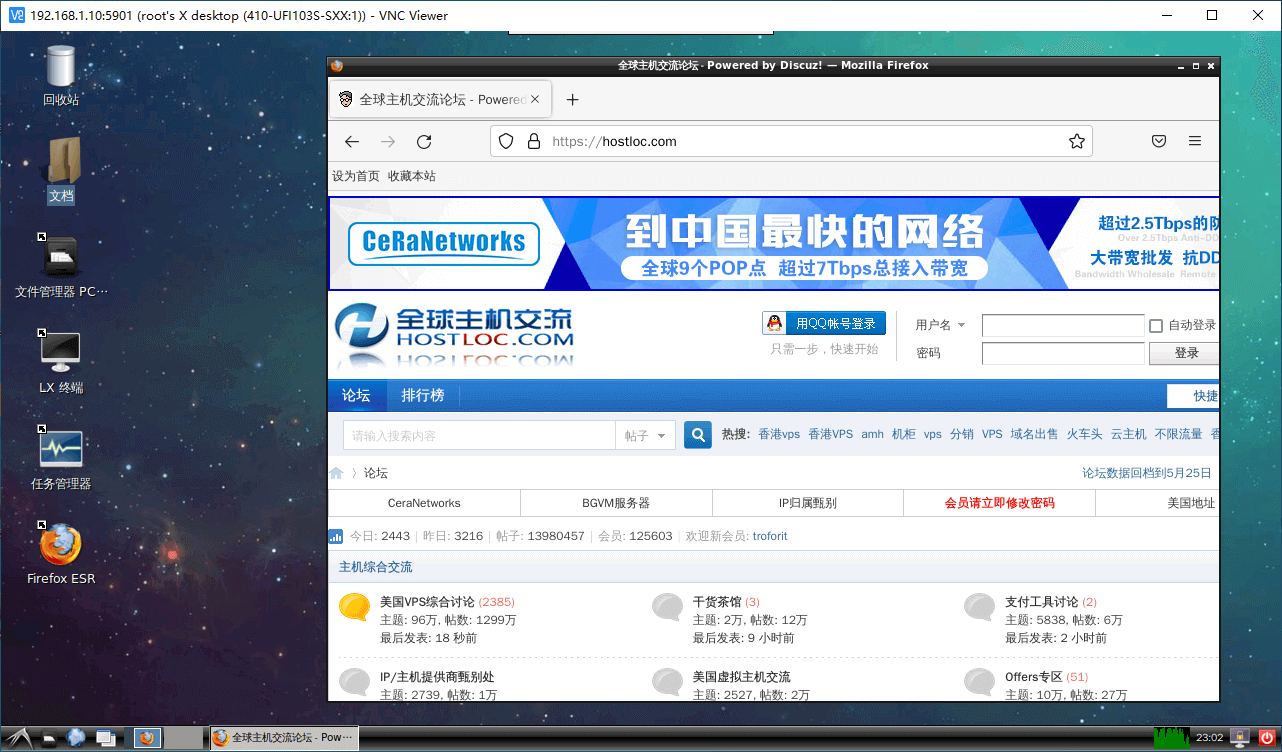Click the blue search magnifier button
The height and width of the screenshot is (752, 1282).
[x=697, y=435]
